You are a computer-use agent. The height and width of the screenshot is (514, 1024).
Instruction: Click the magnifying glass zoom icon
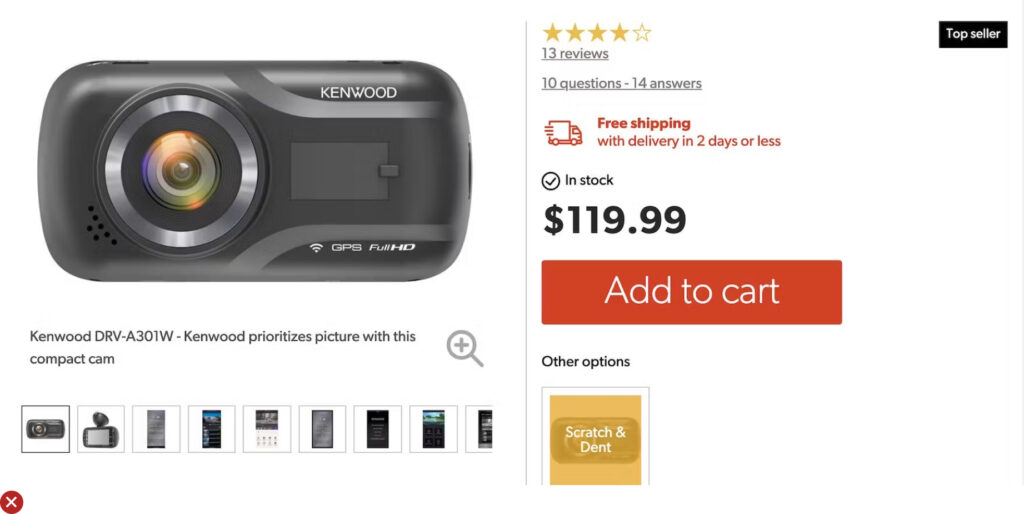464,348
